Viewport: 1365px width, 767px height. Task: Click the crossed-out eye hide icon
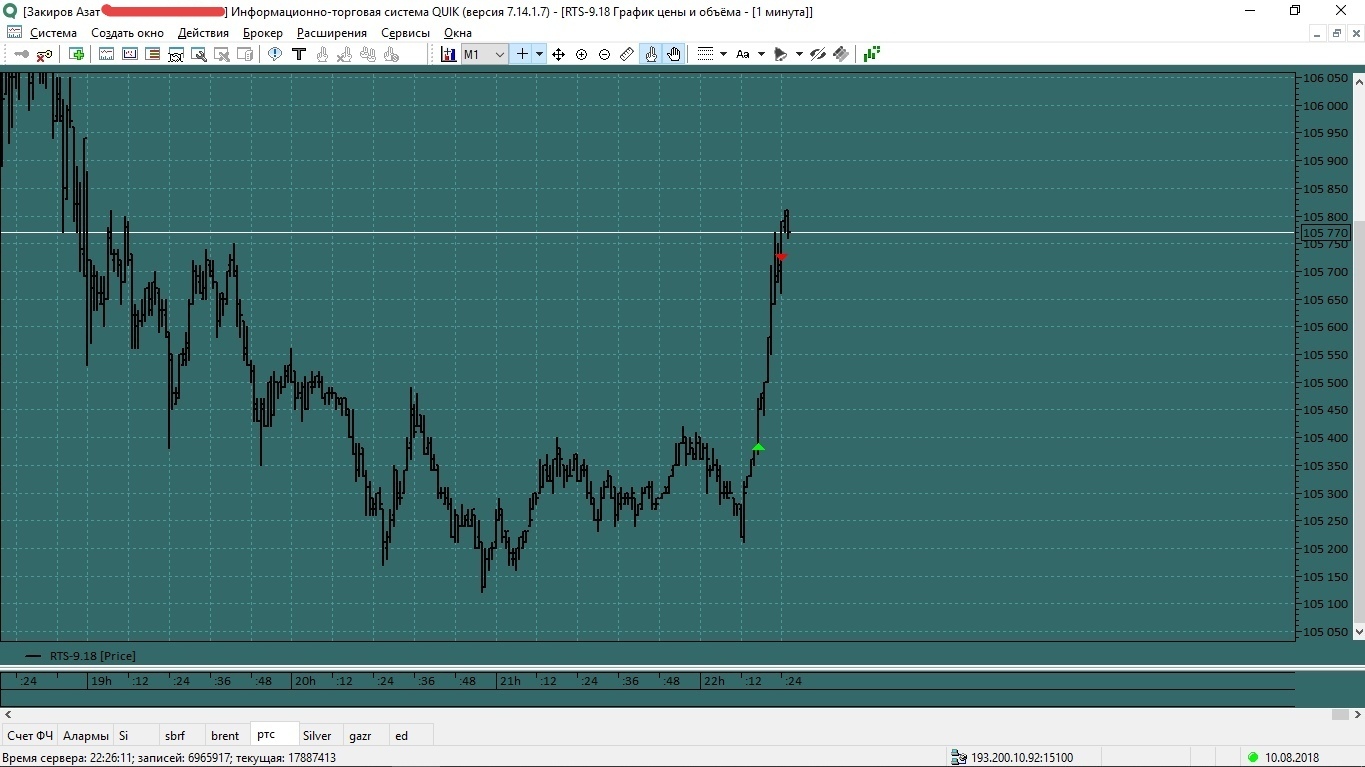point(818,54)
